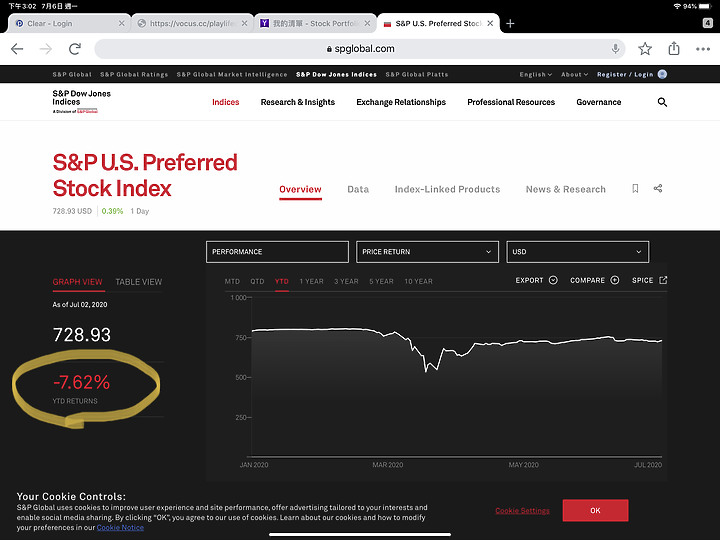Open Register / Login link
The height and width of the screenshot is (540, 720).
625,74
